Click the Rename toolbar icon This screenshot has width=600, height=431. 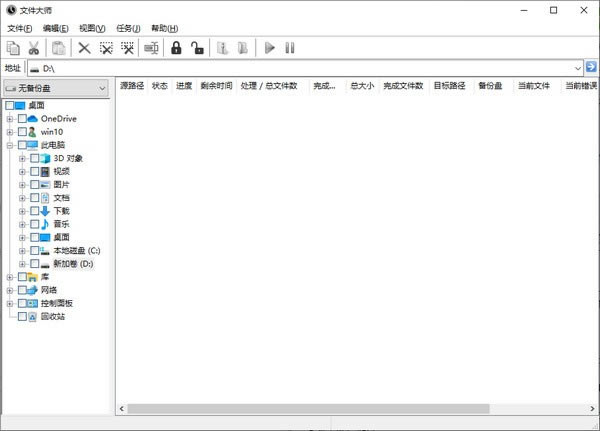point(151,48)
